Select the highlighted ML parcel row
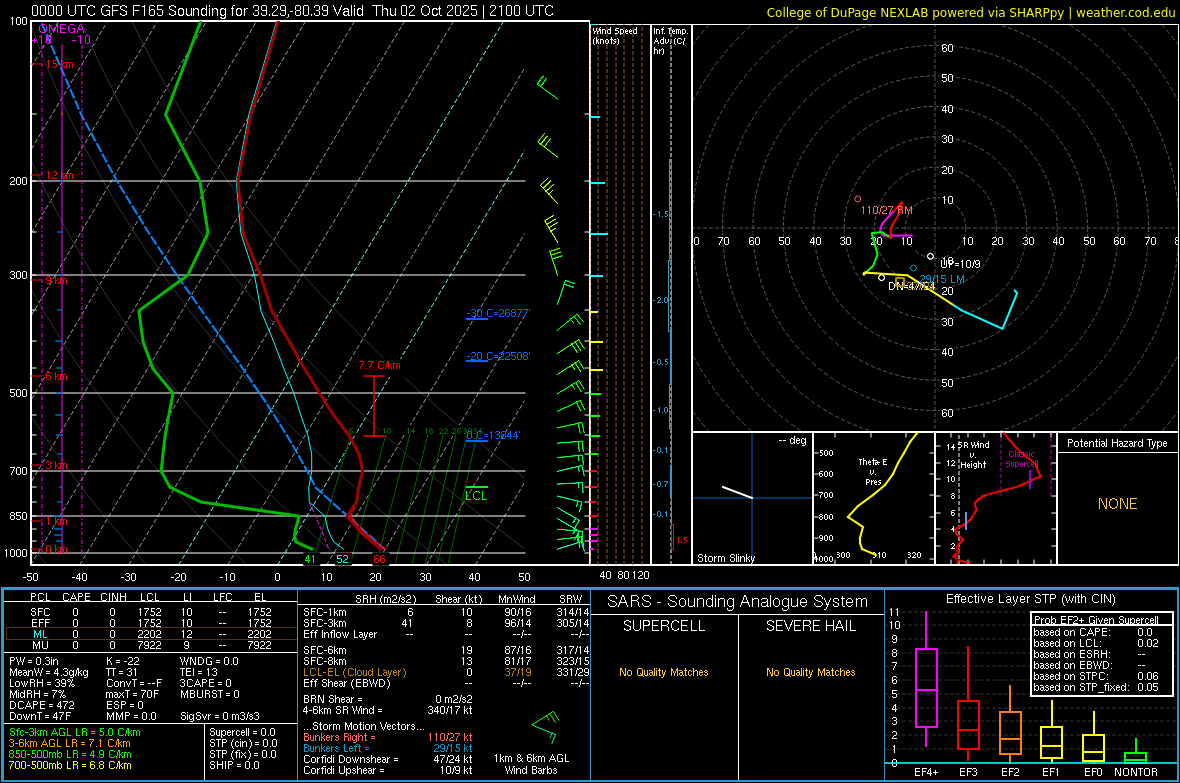The width and height of the screenshot is (1180, 783). [x=151, y=634]
